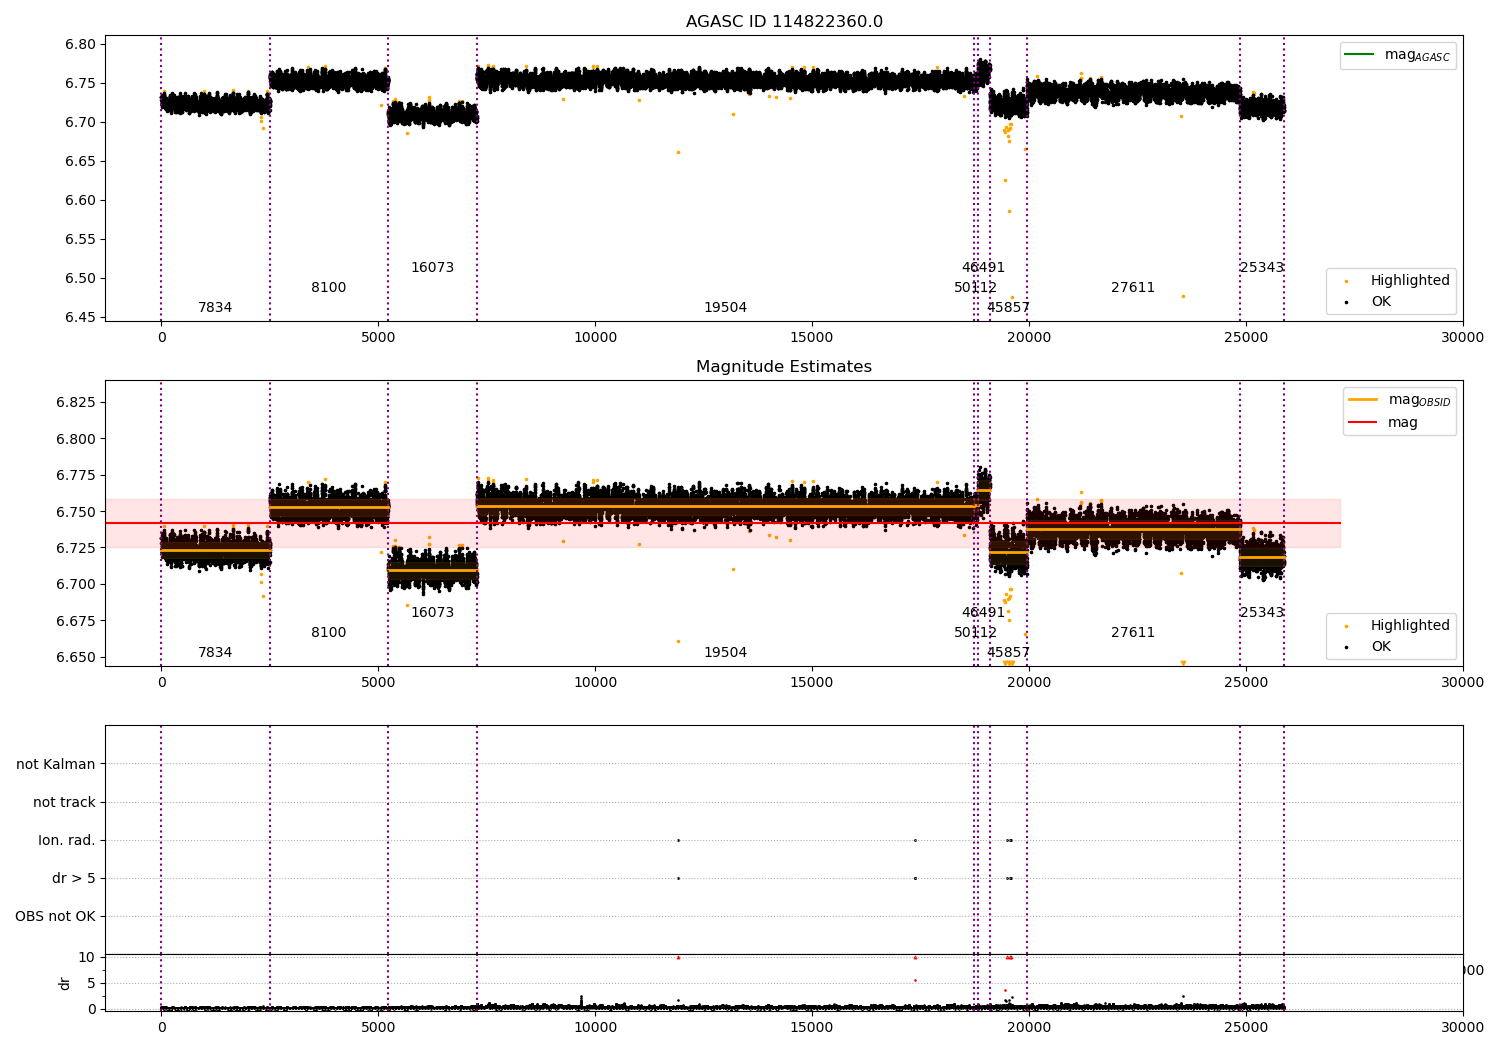Viewport: 1500px width, 1050px height.
Task: Click the 6.80 y-axis tick label
Action: coord(80,44)
